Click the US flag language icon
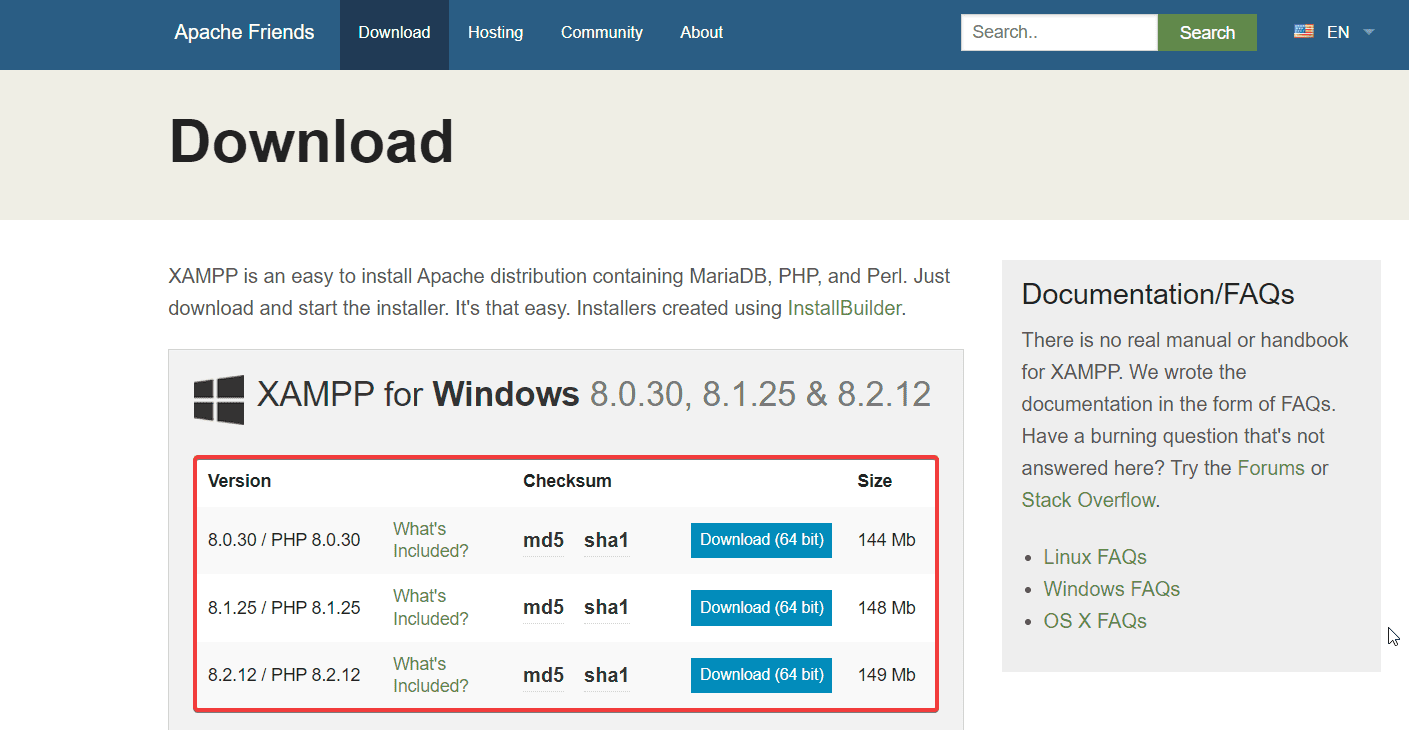 (1303, 30)
